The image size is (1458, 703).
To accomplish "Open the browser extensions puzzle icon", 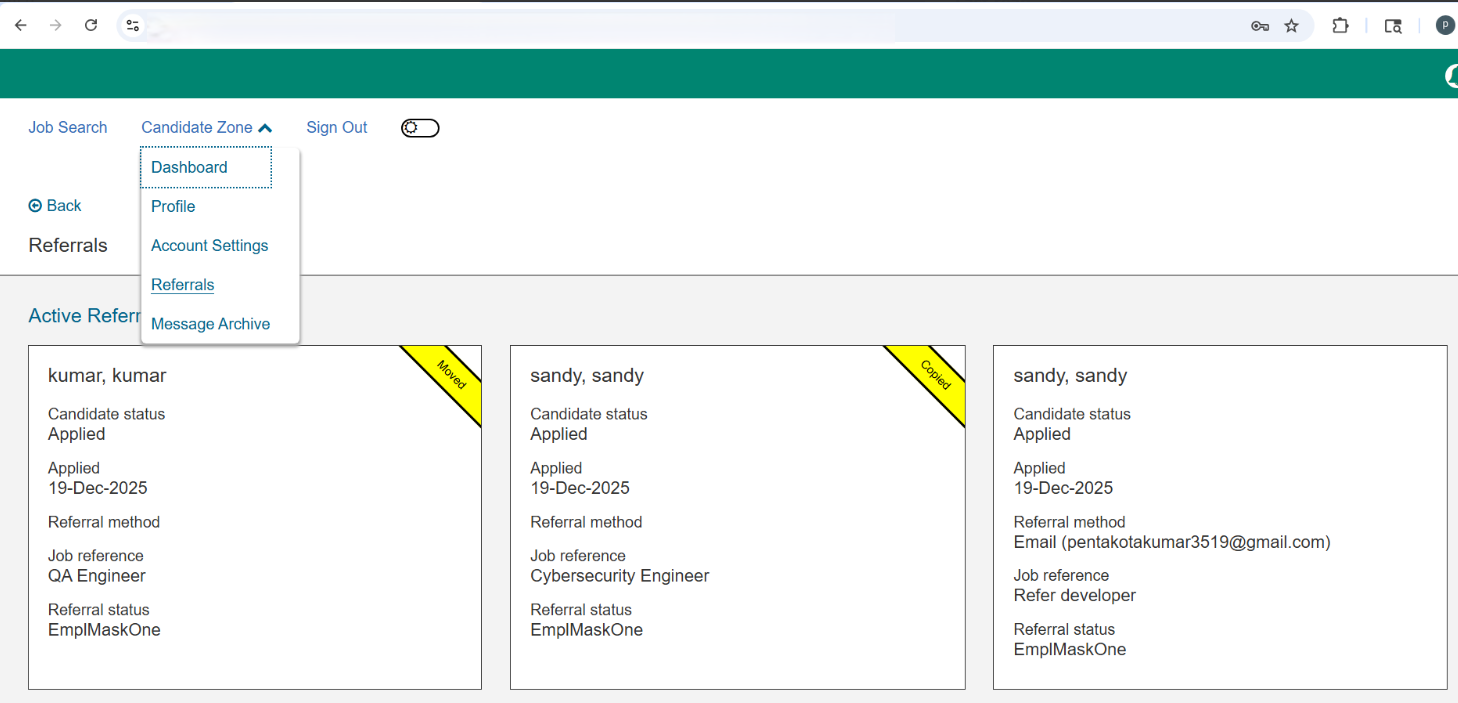I will (x=1340, y=26).
